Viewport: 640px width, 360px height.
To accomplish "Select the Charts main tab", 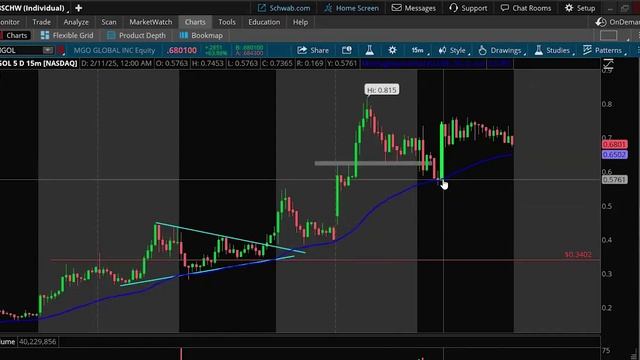I will coord(195,22).
